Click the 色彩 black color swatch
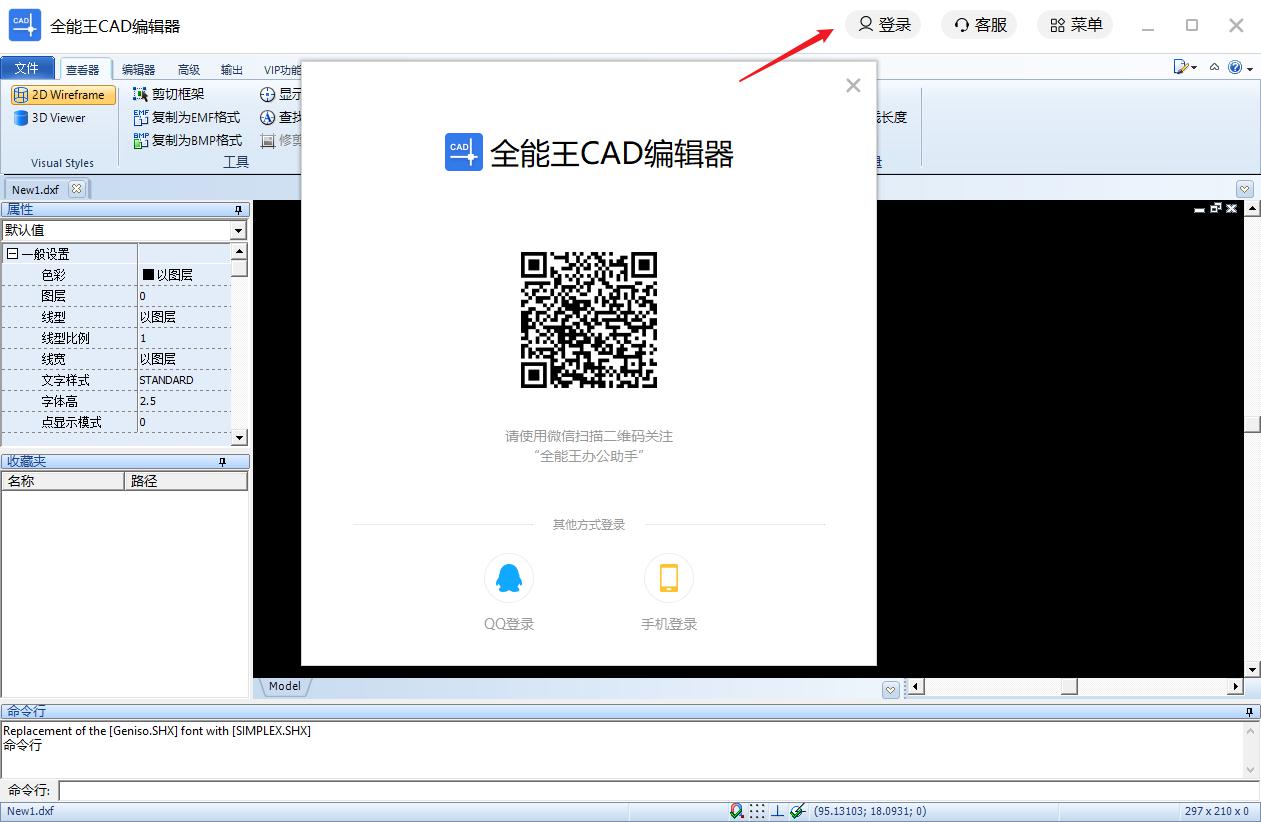Image resolution: width=1261 pixels, height=822 pixels. [148, 274]
